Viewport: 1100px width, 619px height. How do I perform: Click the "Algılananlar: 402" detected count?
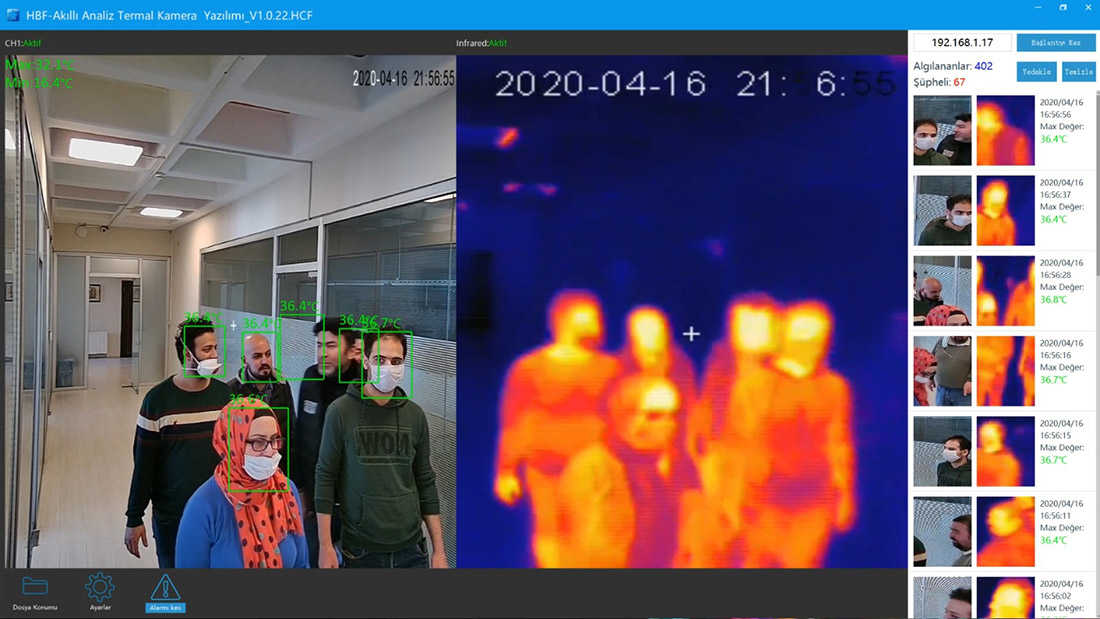pos(953,66)
